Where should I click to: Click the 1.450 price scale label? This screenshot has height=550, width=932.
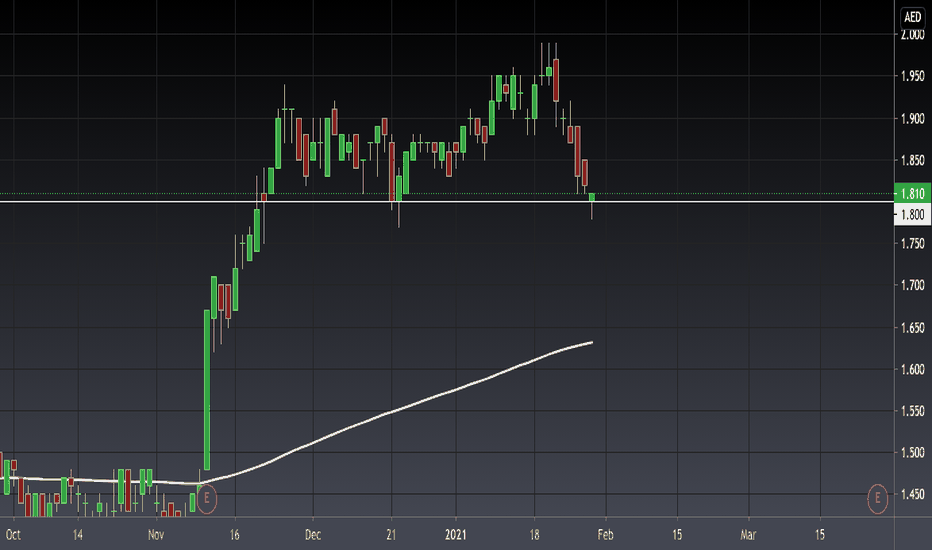click(x=912, y=494)
